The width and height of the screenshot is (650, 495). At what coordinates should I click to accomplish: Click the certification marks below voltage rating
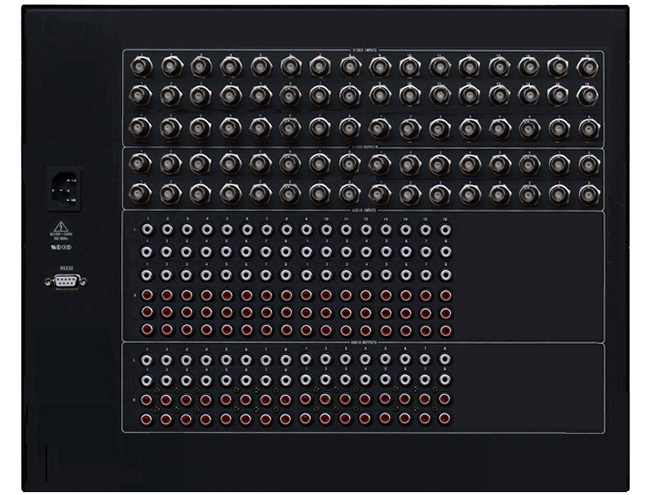[x=61, y=247]
